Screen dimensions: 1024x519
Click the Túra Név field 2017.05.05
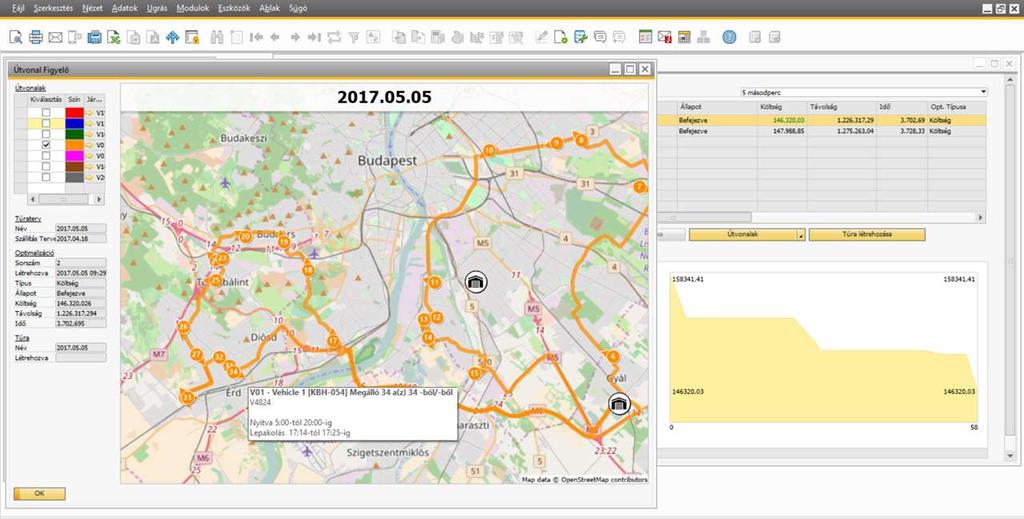pos(81,348)
